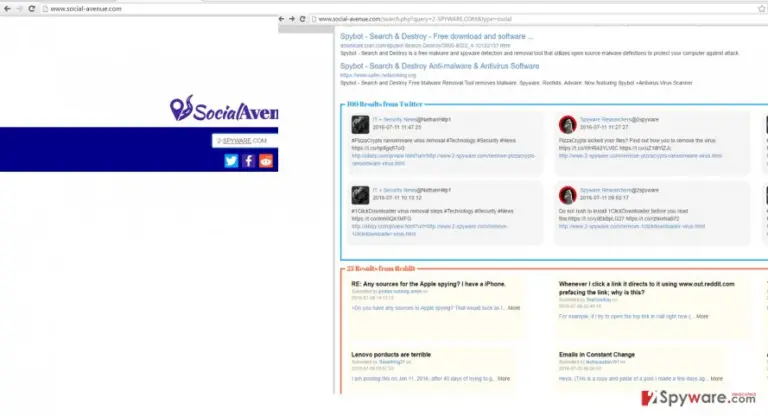Click the SocialAvenue logo
The image size is (768, 416).
click(224, 108)
